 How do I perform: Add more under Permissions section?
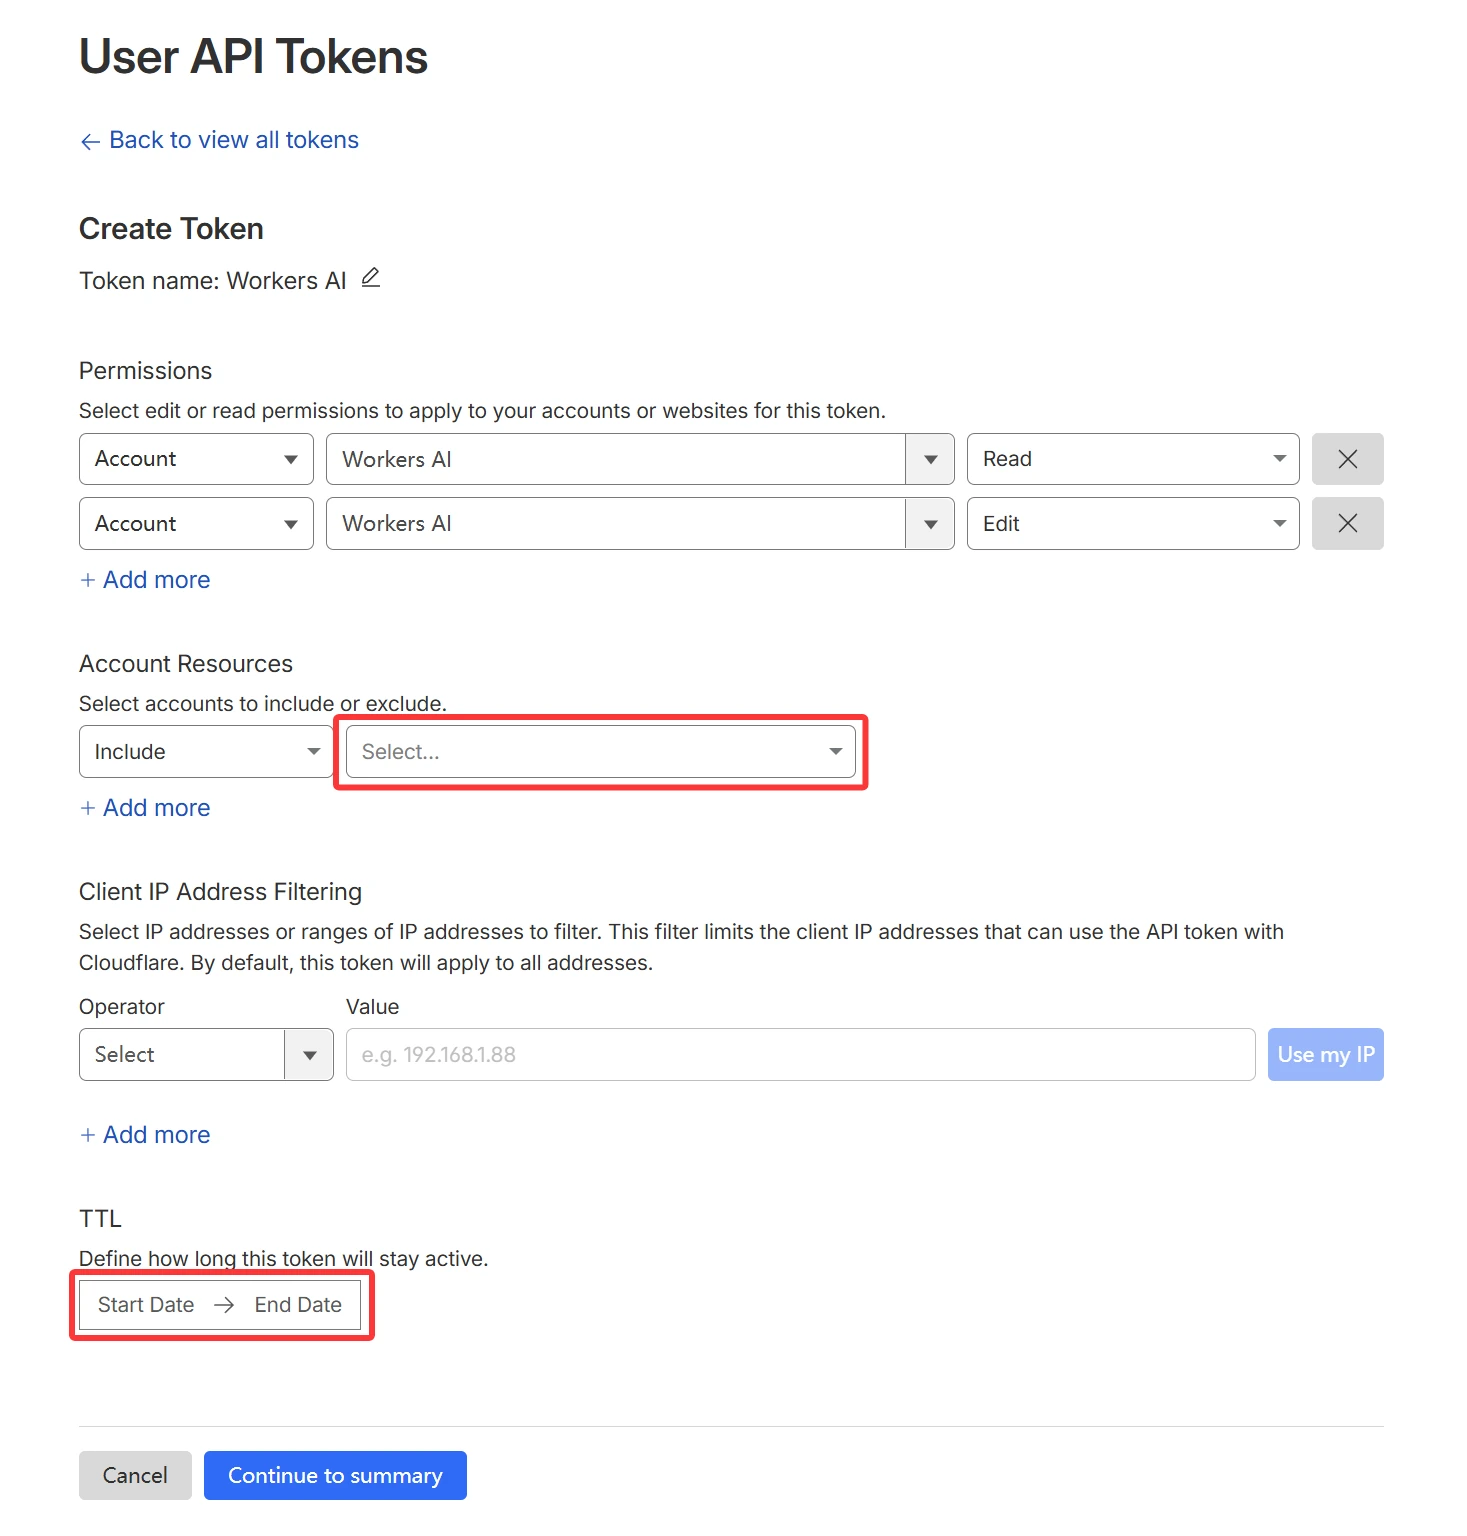coord(145,580)
